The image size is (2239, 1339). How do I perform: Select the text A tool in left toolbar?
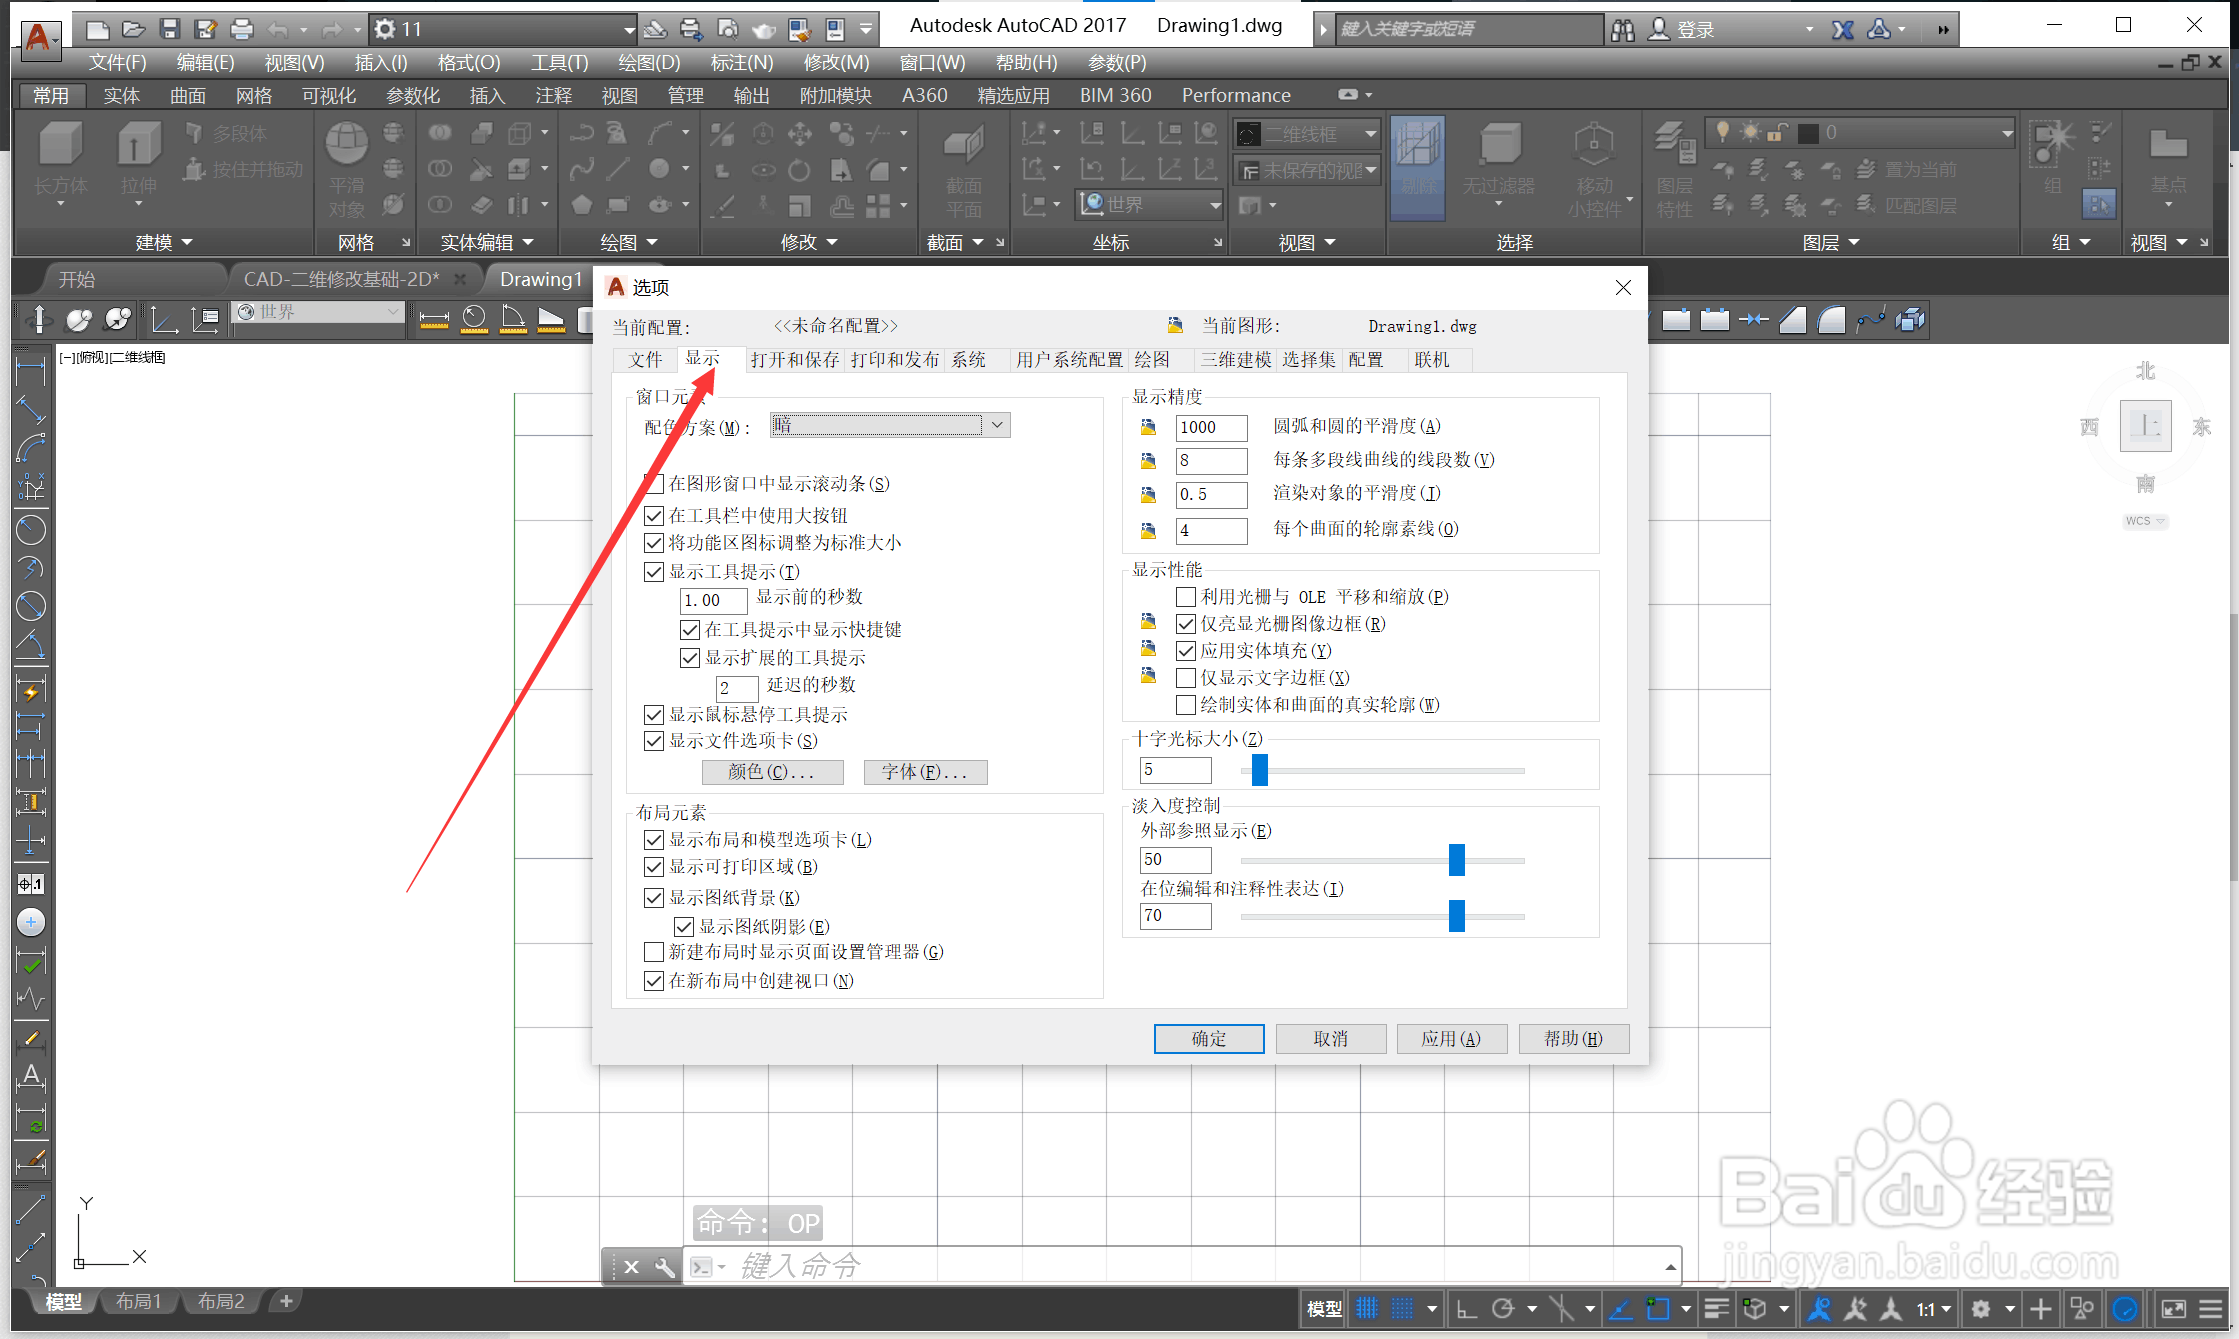pos(31,1076)
